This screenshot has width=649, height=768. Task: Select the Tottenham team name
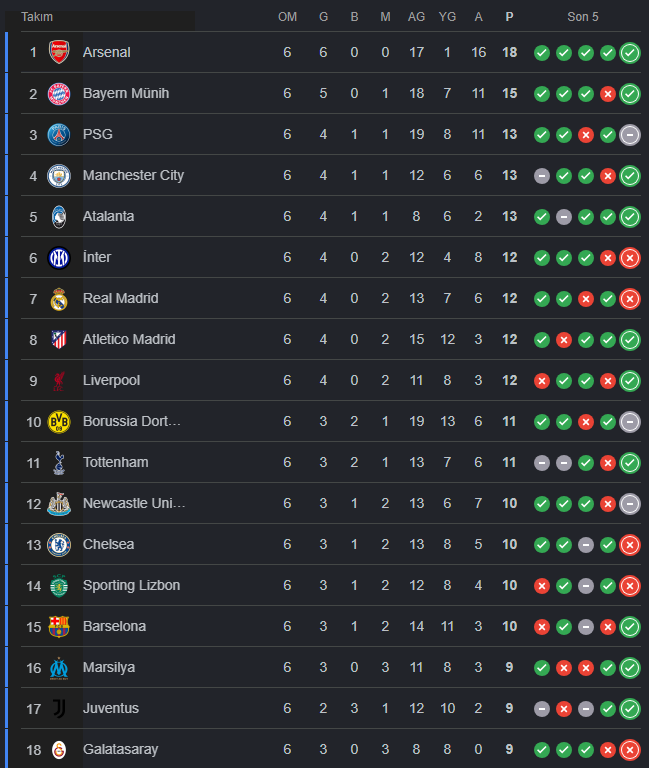tap(115, 462)
